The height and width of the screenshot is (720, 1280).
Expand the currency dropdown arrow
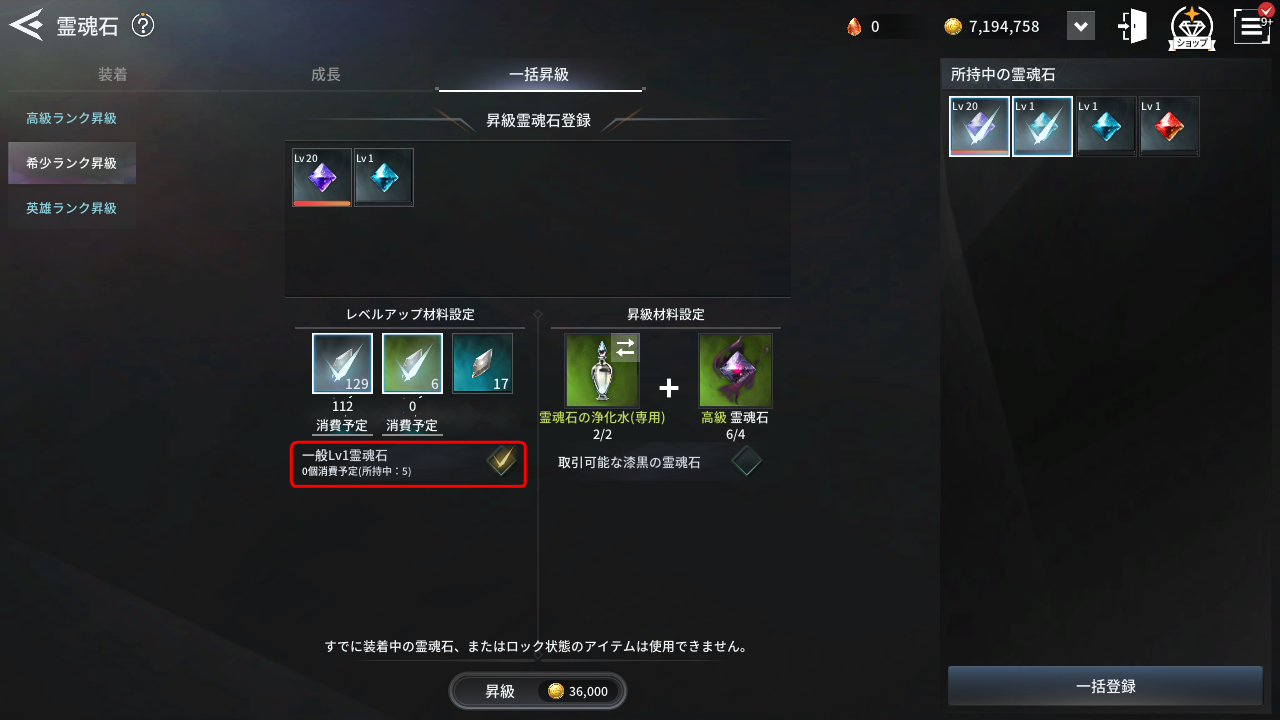tap(1081, 26)
